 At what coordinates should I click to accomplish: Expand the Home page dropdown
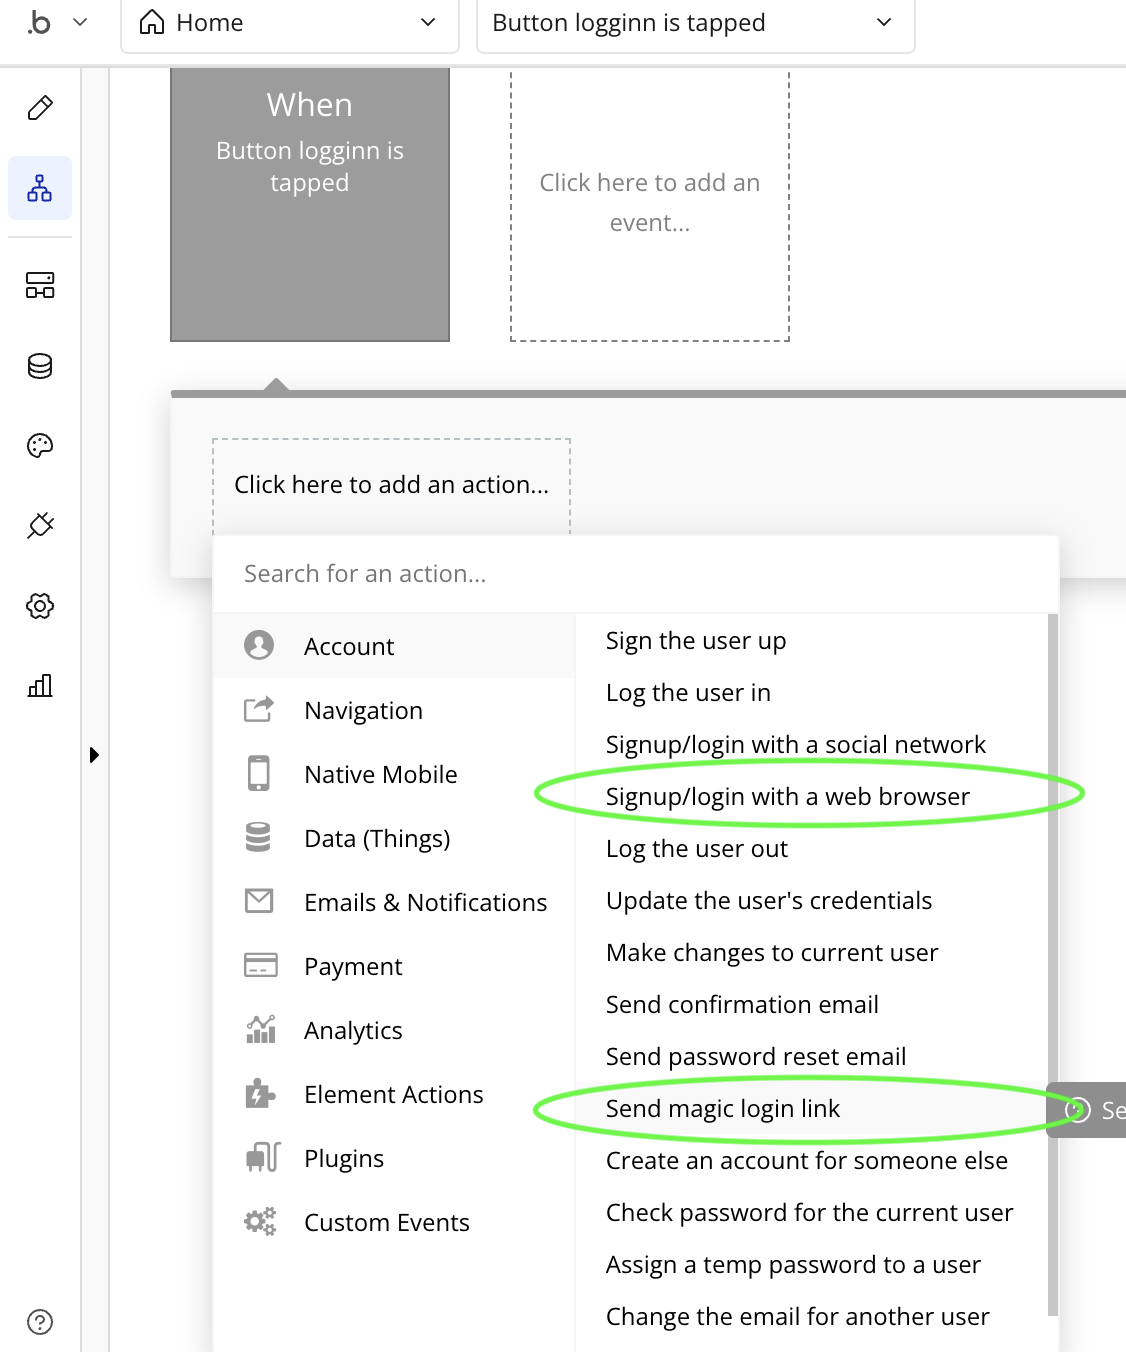click(290, 23)
